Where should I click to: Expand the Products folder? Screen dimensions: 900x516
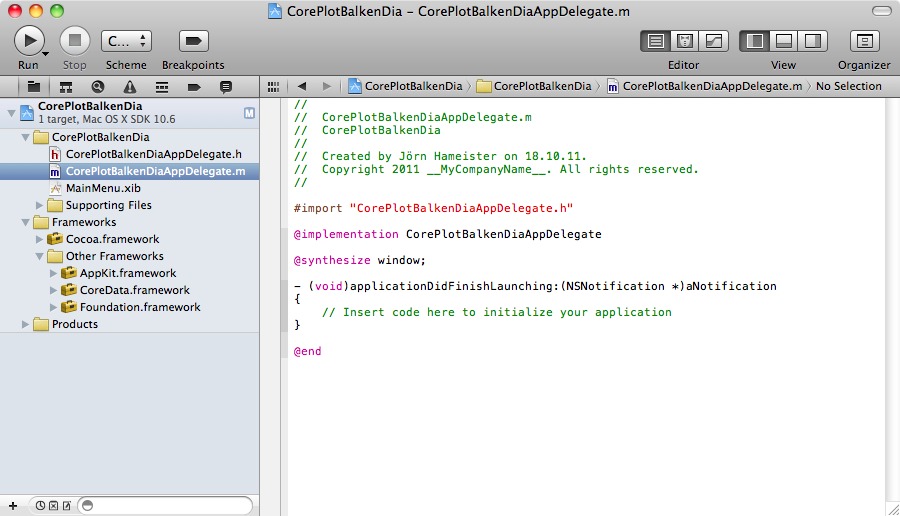[x=26, y=324]
